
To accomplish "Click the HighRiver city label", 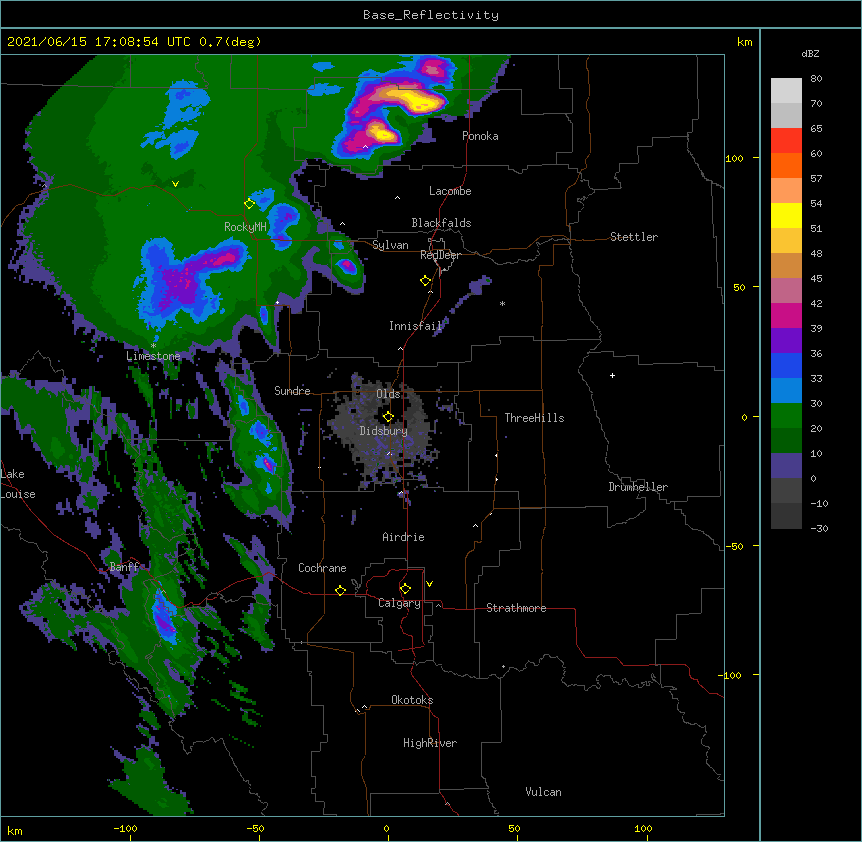I will [x=430, y=743].
